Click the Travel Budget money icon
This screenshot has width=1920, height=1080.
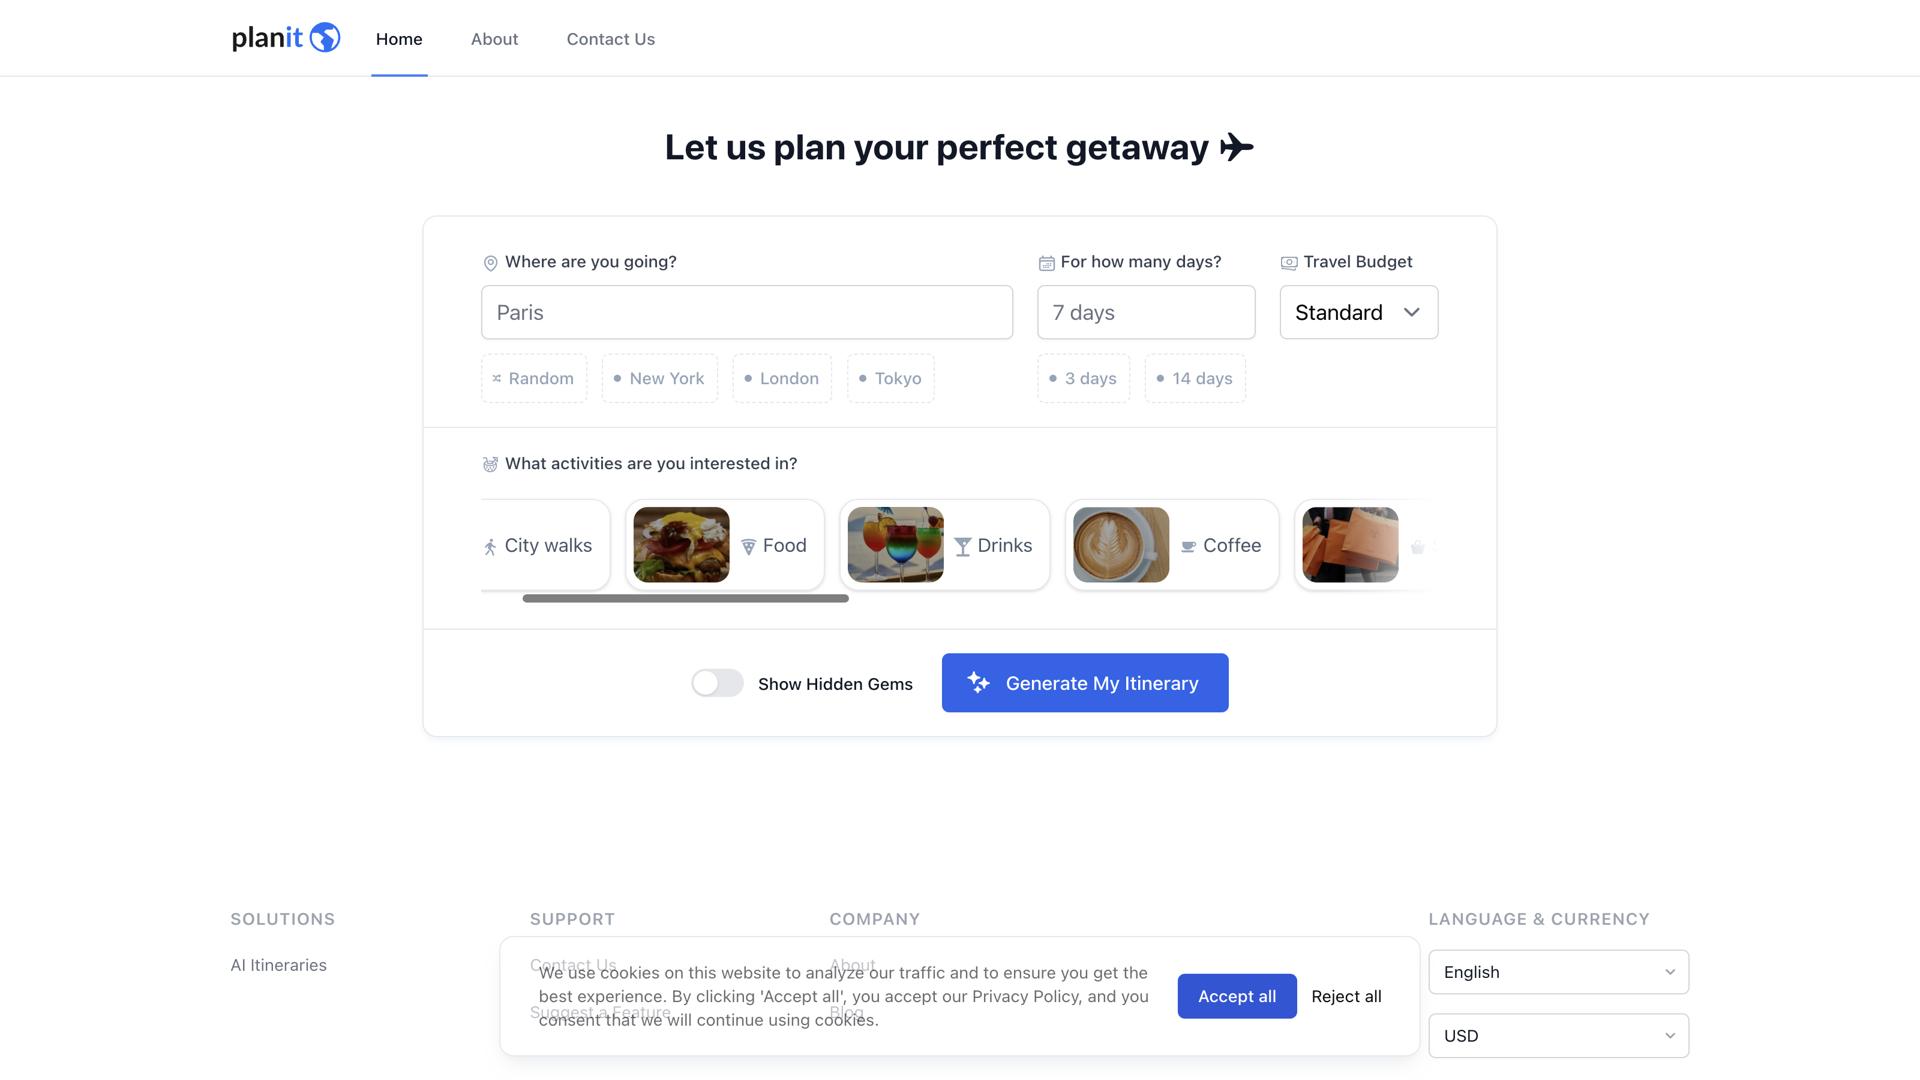point(1289,263)
